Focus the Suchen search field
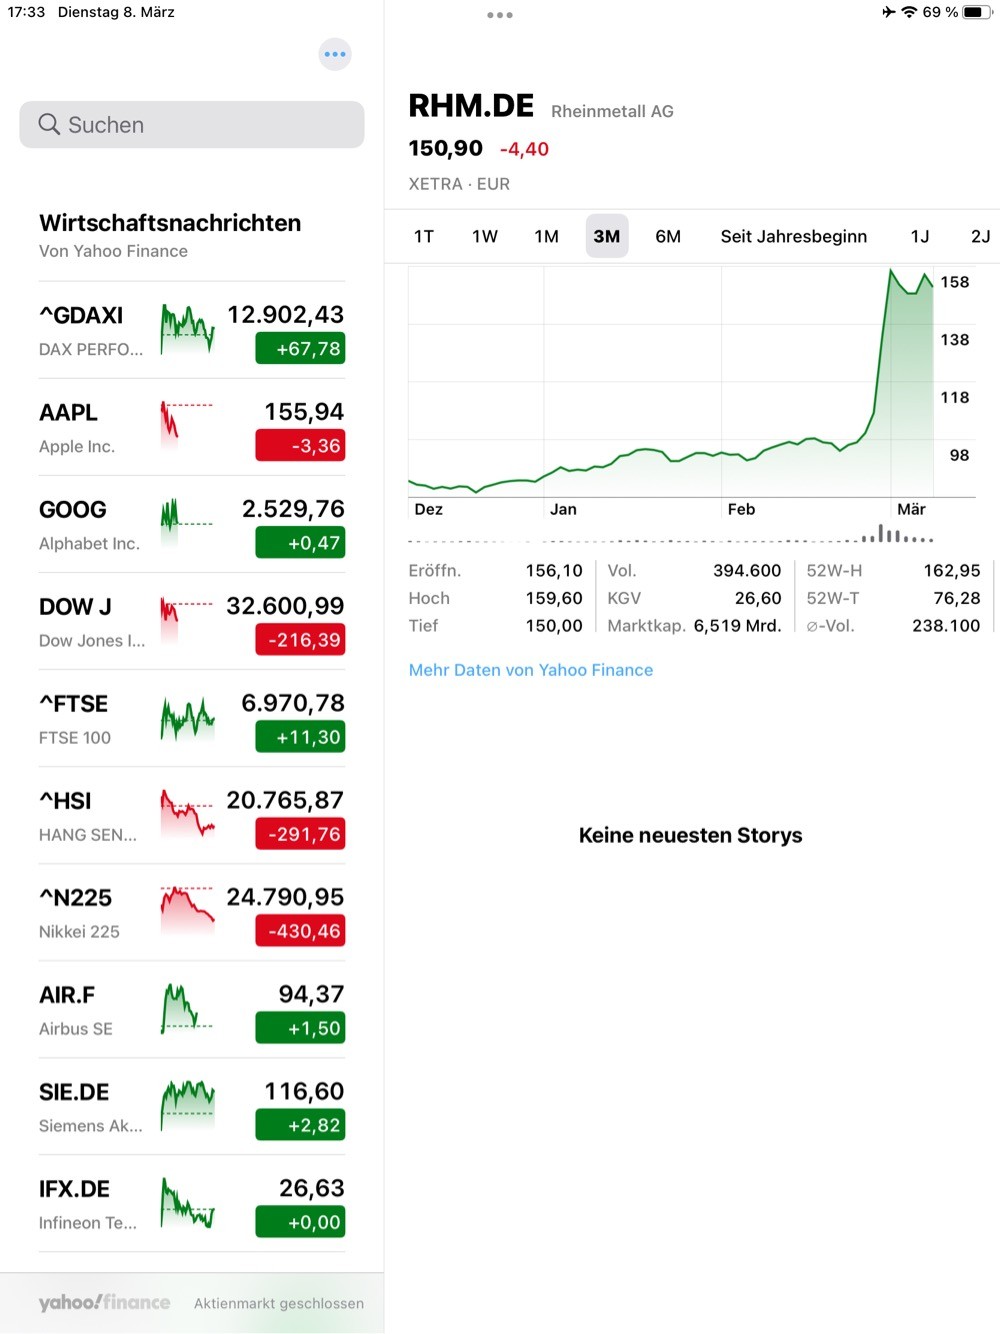The image size is (1000, 1334). [192, 124]
